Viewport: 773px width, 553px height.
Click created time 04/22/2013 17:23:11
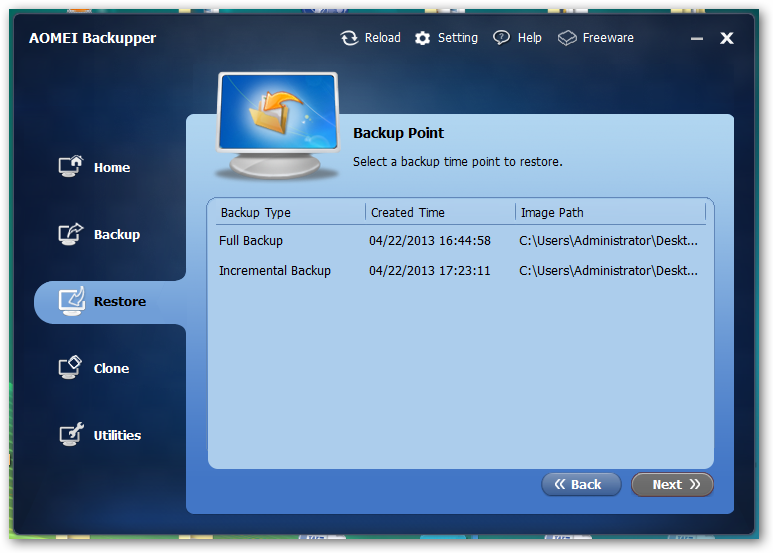point(430,271)
